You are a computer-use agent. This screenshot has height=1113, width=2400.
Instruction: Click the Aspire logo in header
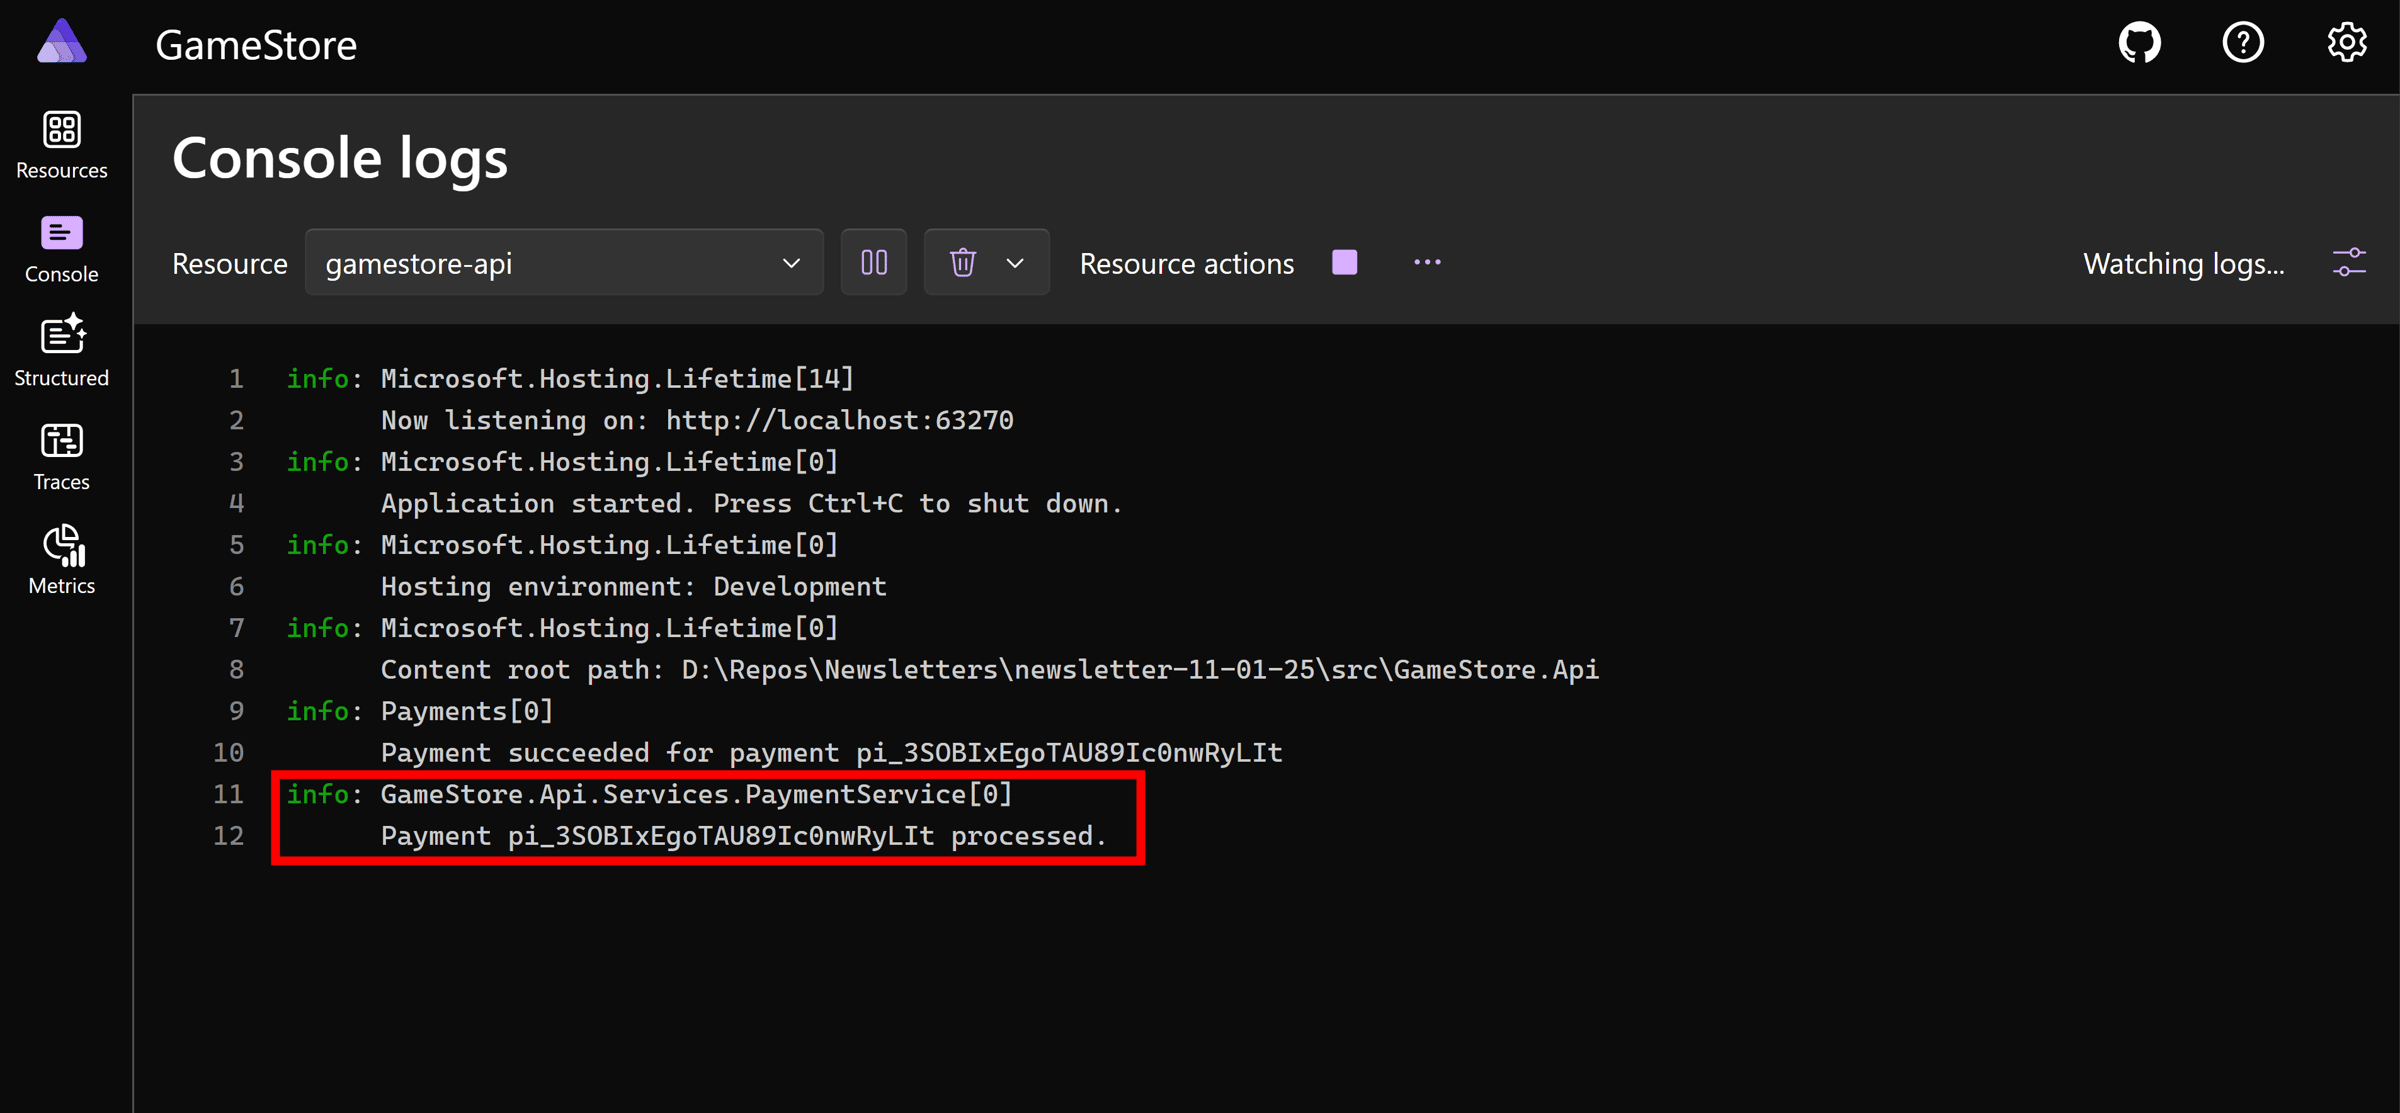[x=62, y=43]
